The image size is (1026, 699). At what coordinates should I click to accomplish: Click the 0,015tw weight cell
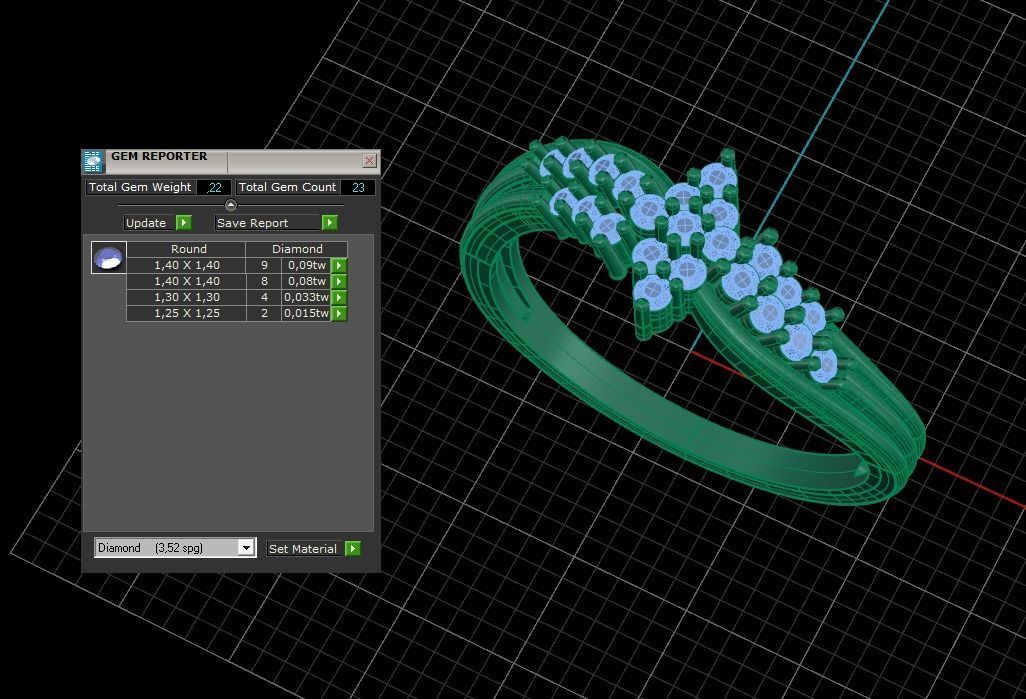click(306, 314)
